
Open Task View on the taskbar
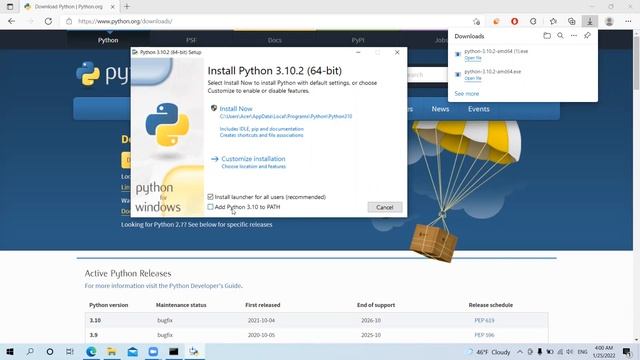tap(70, 351)
